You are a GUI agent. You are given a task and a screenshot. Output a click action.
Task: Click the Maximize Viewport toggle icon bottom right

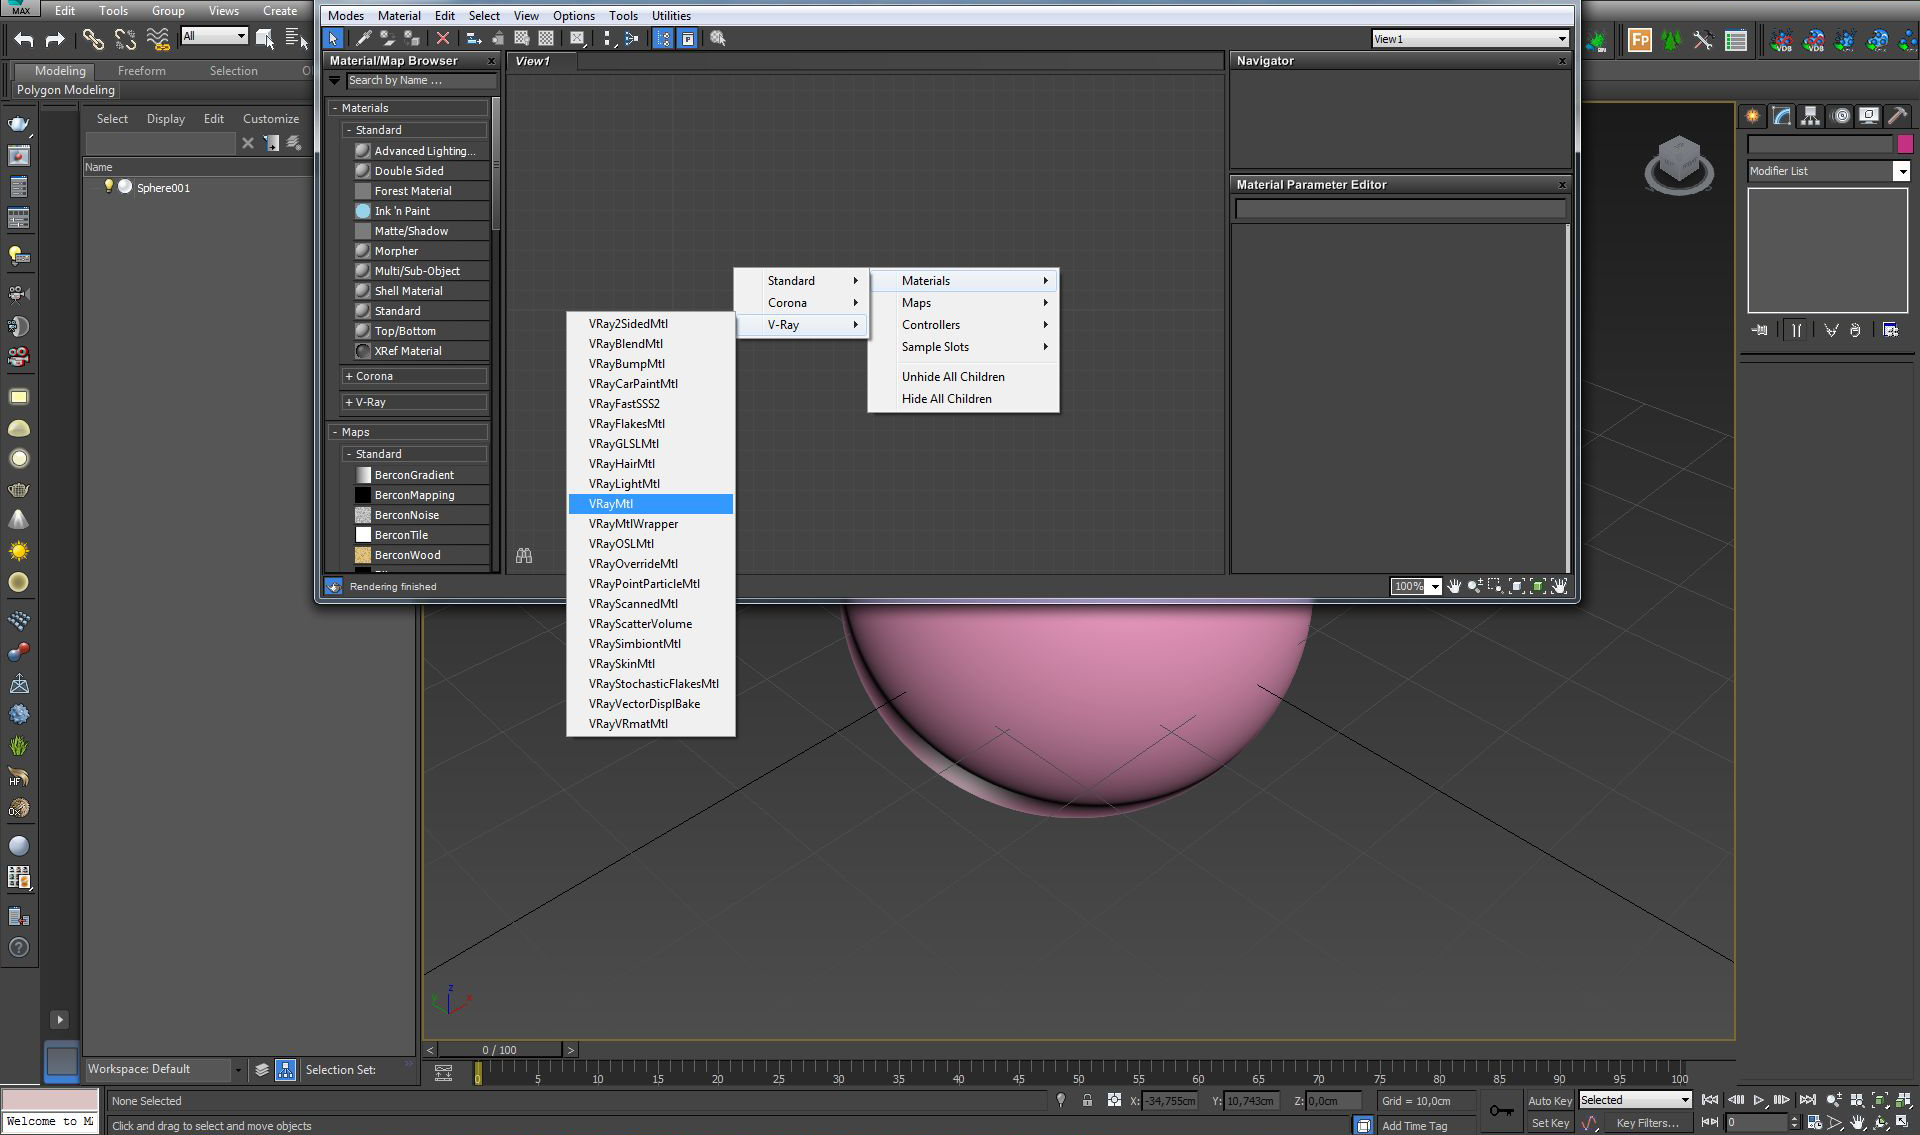tap(1903, 1122)
